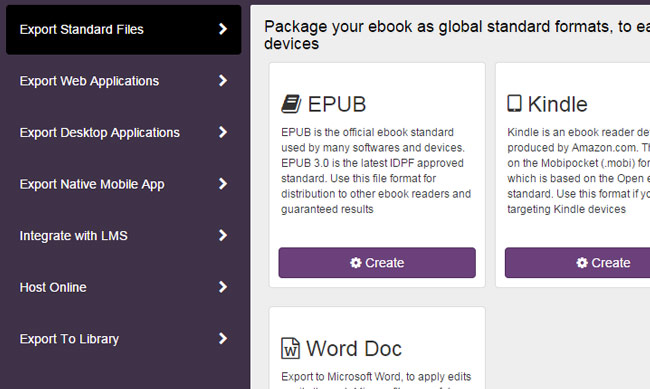Click the Word Doc file icon
650x389 pixels.
[290, 348]
